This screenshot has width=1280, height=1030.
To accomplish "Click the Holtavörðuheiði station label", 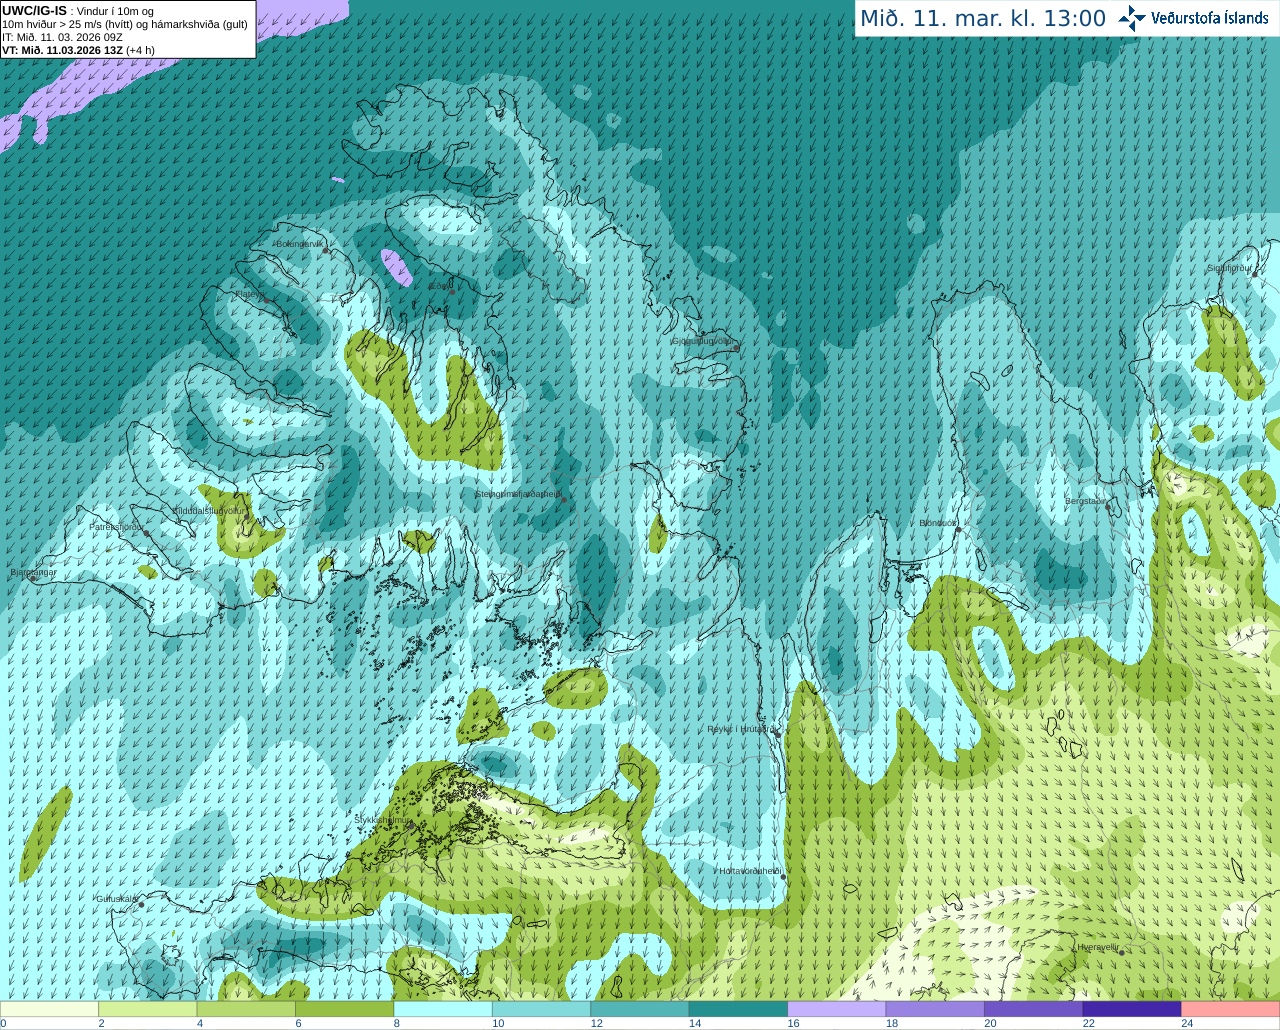I will pos(749,871).
